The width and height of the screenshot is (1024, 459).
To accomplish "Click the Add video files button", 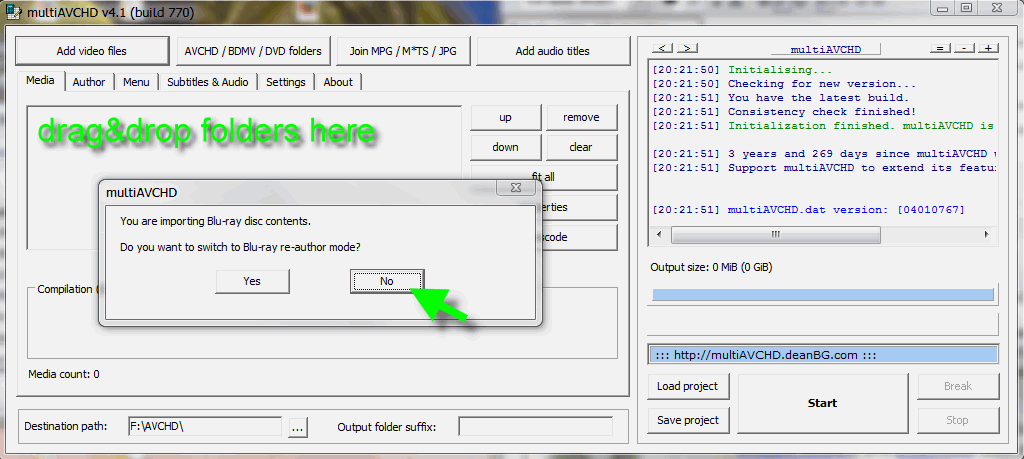I will click(91, 51).
